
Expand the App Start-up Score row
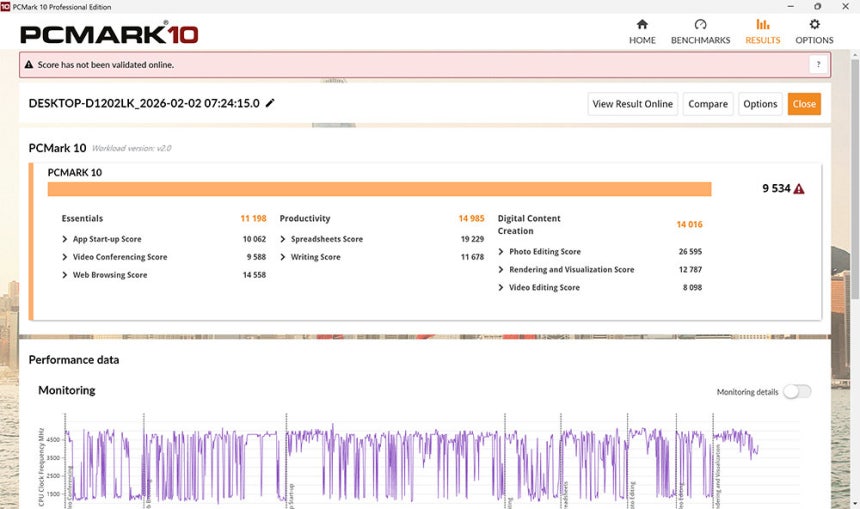pyautogui.click(x=66, y=240)
